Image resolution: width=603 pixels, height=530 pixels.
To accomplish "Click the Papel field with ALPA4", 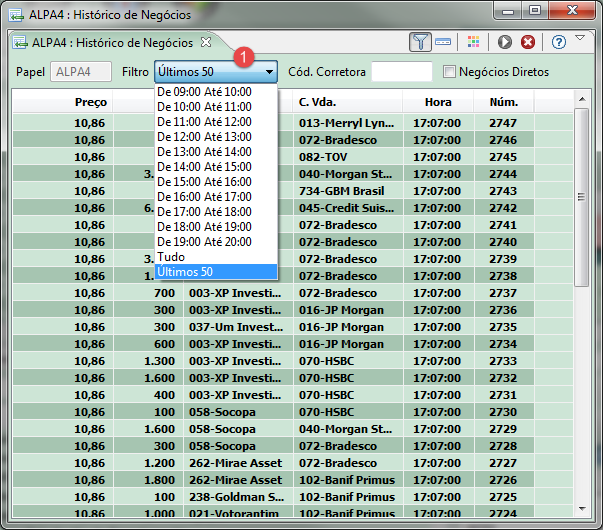I will tap(81, 72).
